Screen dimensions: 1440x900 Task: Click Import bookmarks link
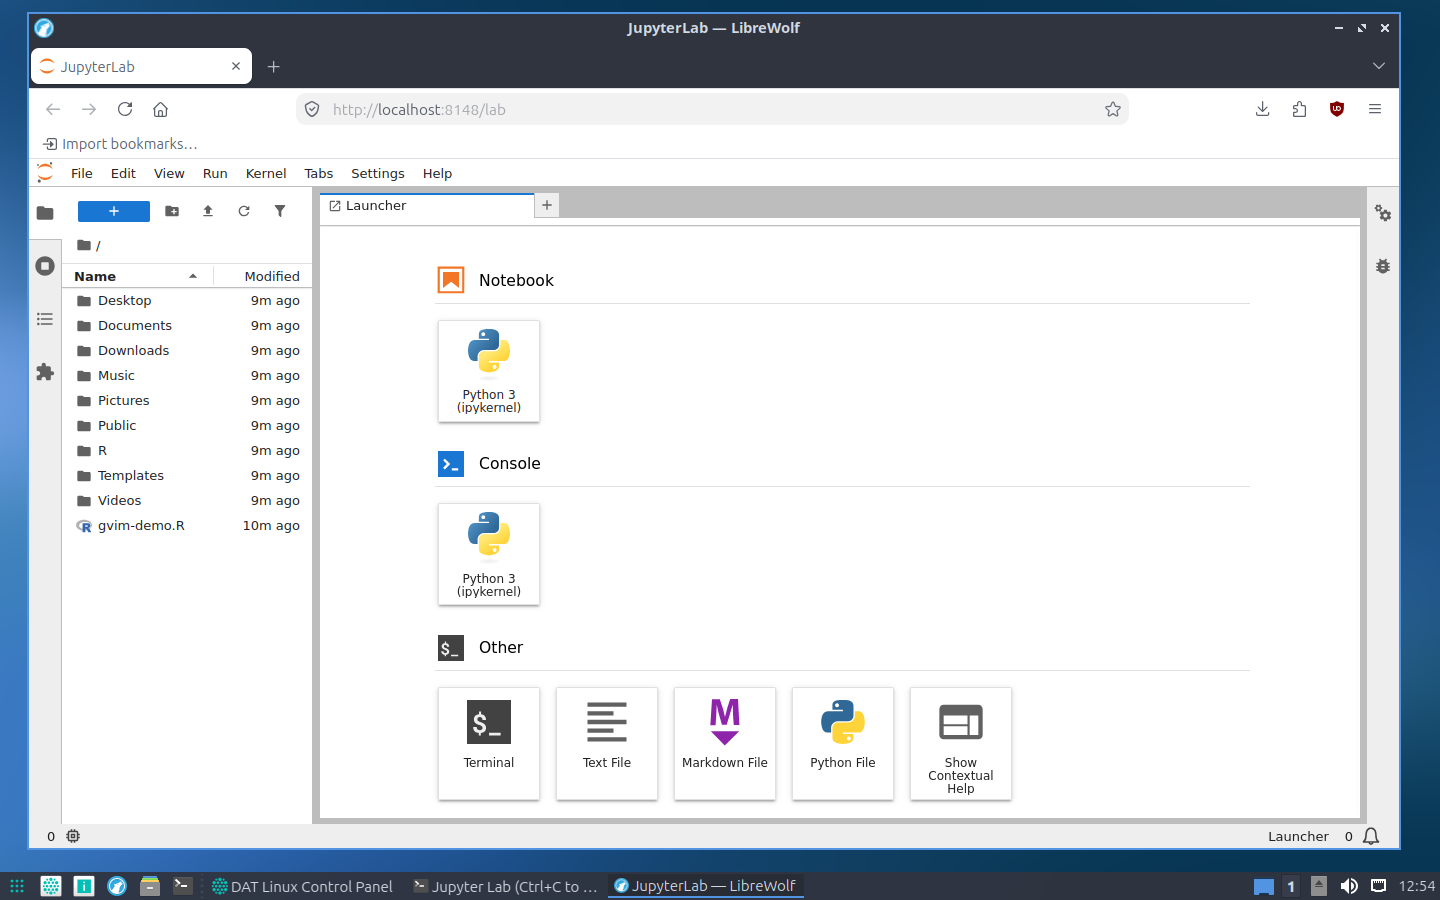tap(120, 144)
